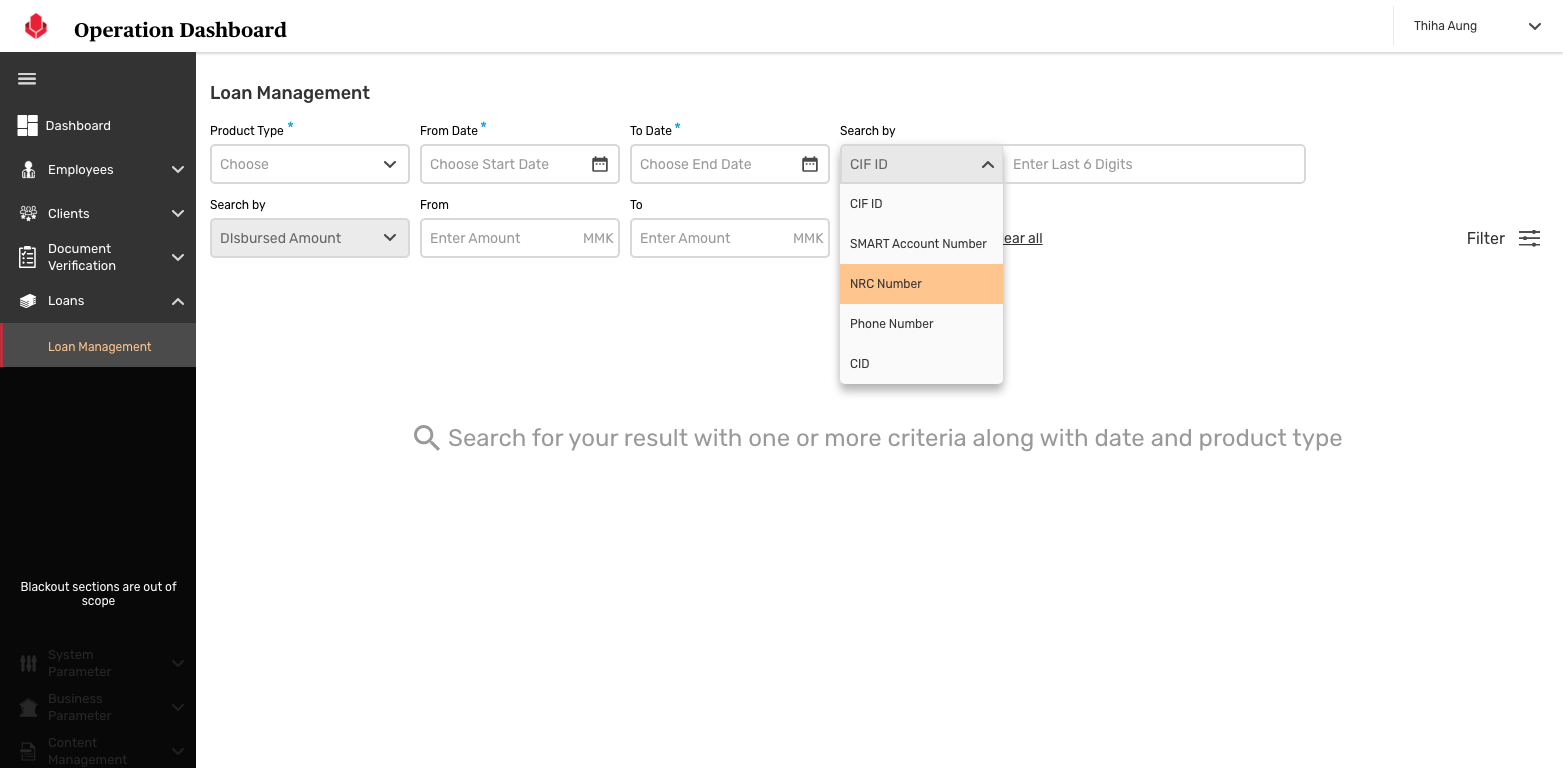
Task: Click the Clients menu label
Action: click(69, 213)
